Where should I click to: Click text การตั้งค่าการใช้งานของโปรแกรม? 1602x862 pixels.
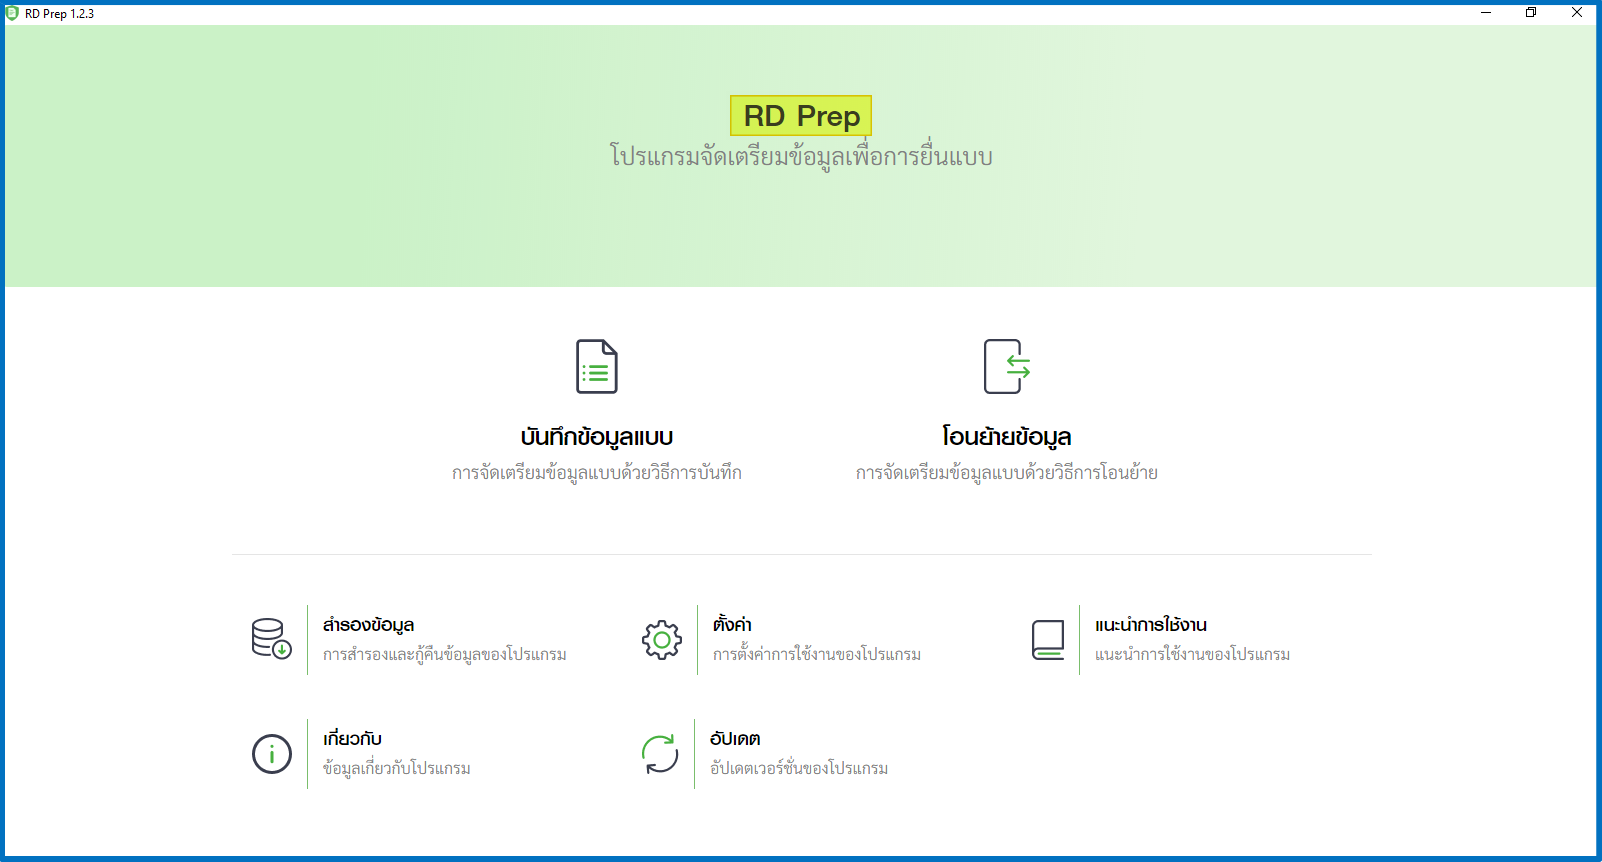tap(817, 655)
